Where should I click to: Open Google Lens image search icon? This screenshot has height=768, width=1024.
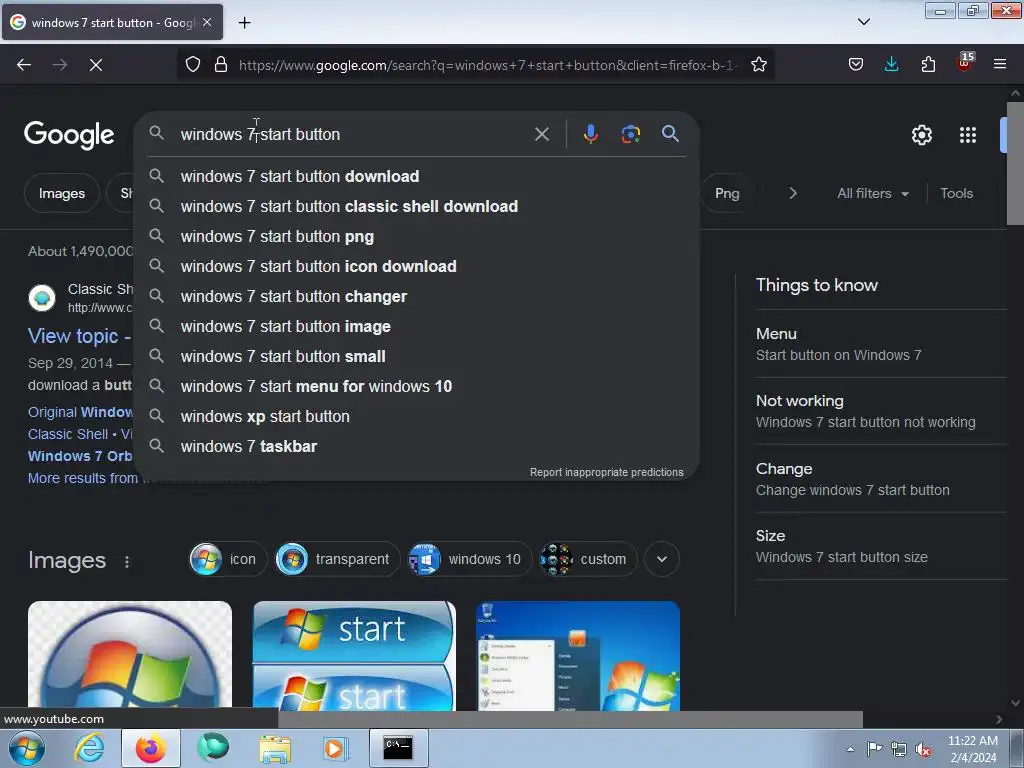tap(630, 134)
